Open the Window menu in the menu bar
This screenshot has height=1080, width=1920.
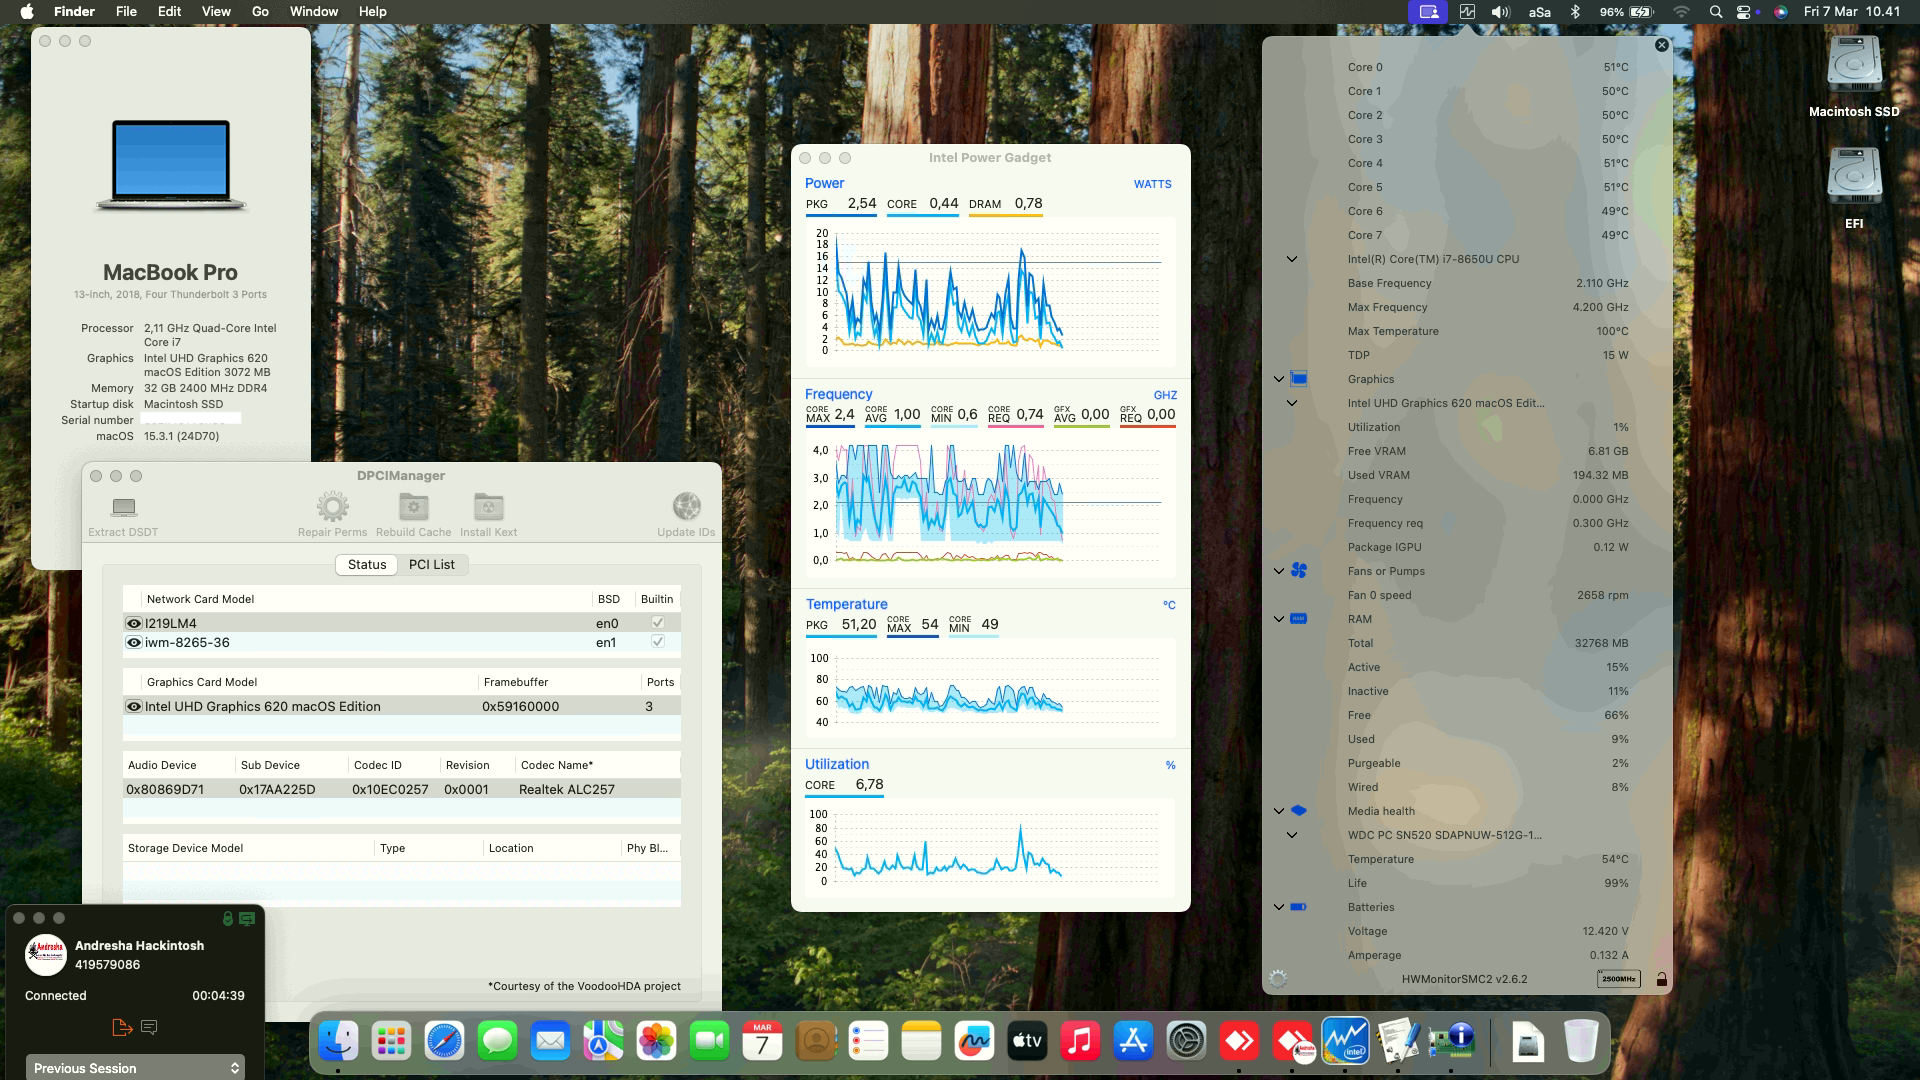coord(313,11)
